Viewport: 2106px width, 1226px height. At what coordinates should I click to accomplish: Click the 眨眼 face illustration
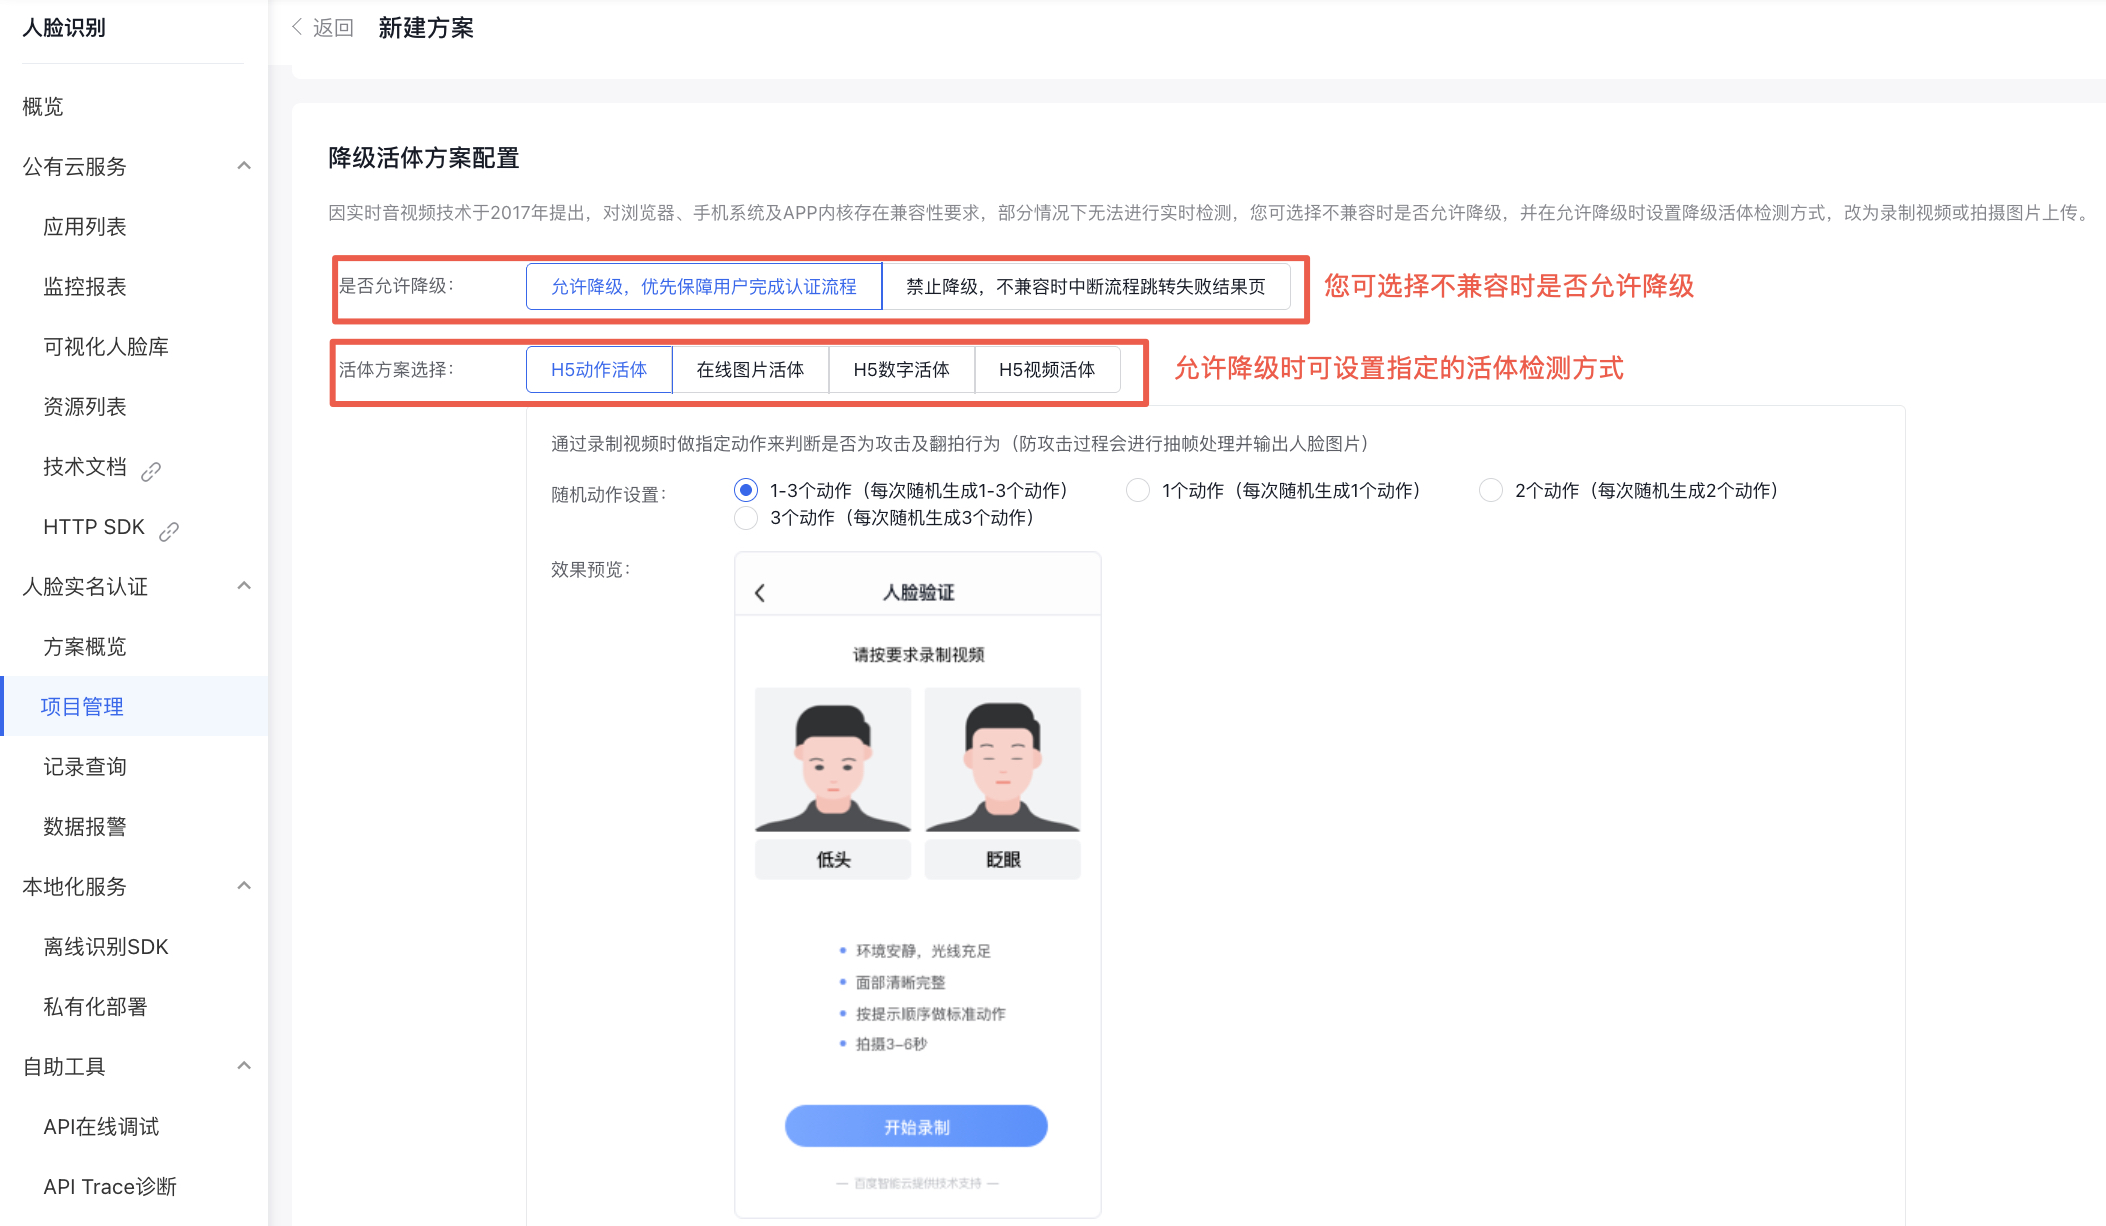tap(1002, 760)
